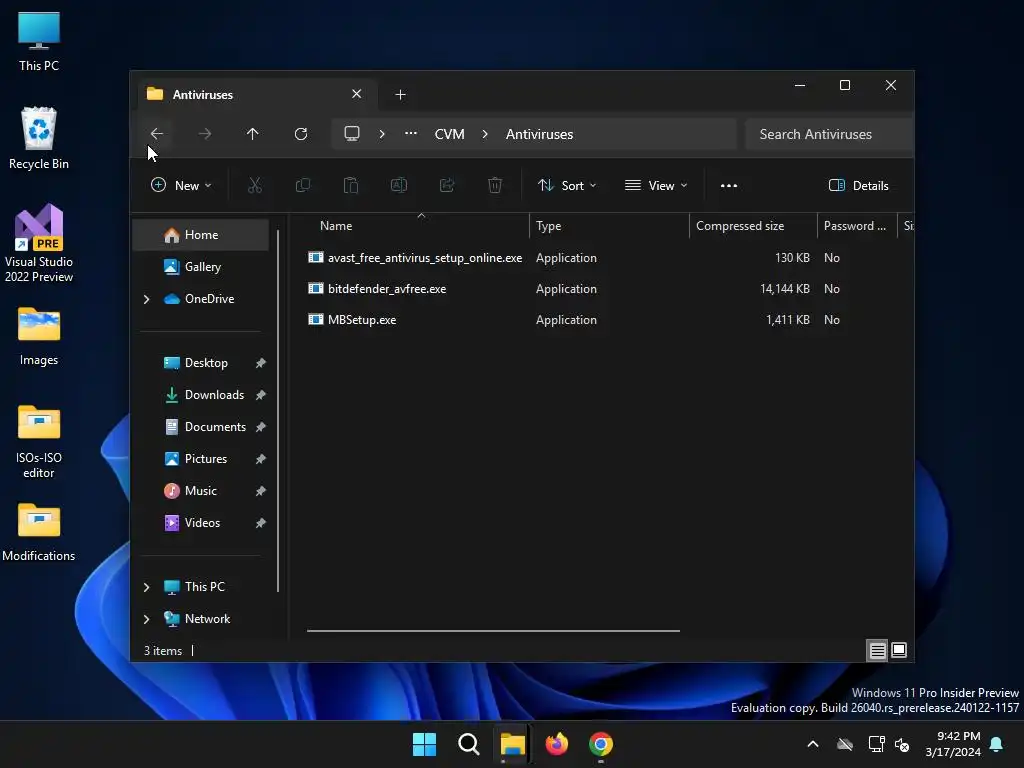1024x768 pixels.
Task: Click the Delete trash icon
Action: click(x=495, y=185)
